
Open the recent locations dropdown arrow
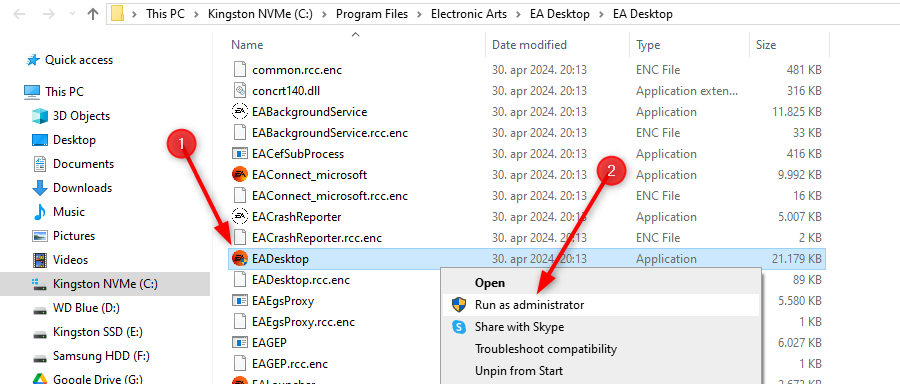coord(72,14)
